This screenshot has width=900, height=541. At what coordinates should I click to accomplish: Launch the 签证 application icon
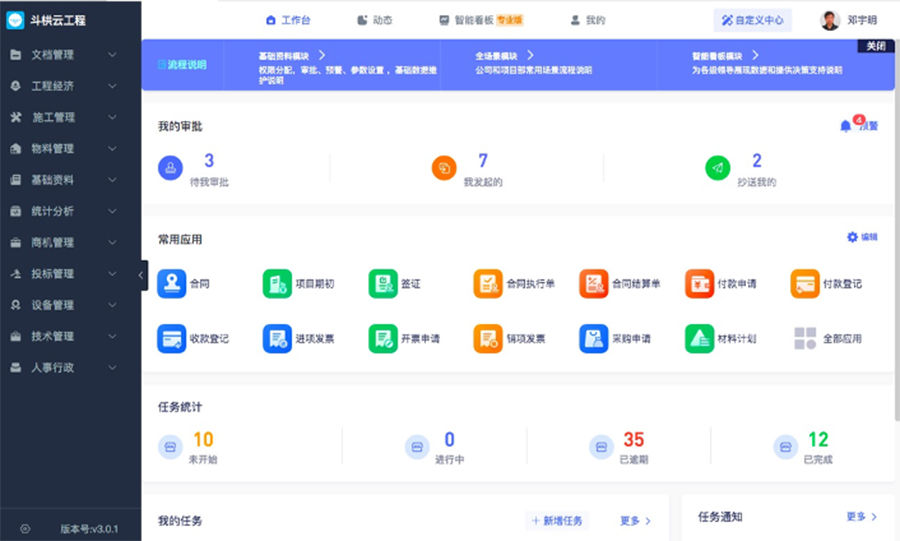click(x=382, y=284)
